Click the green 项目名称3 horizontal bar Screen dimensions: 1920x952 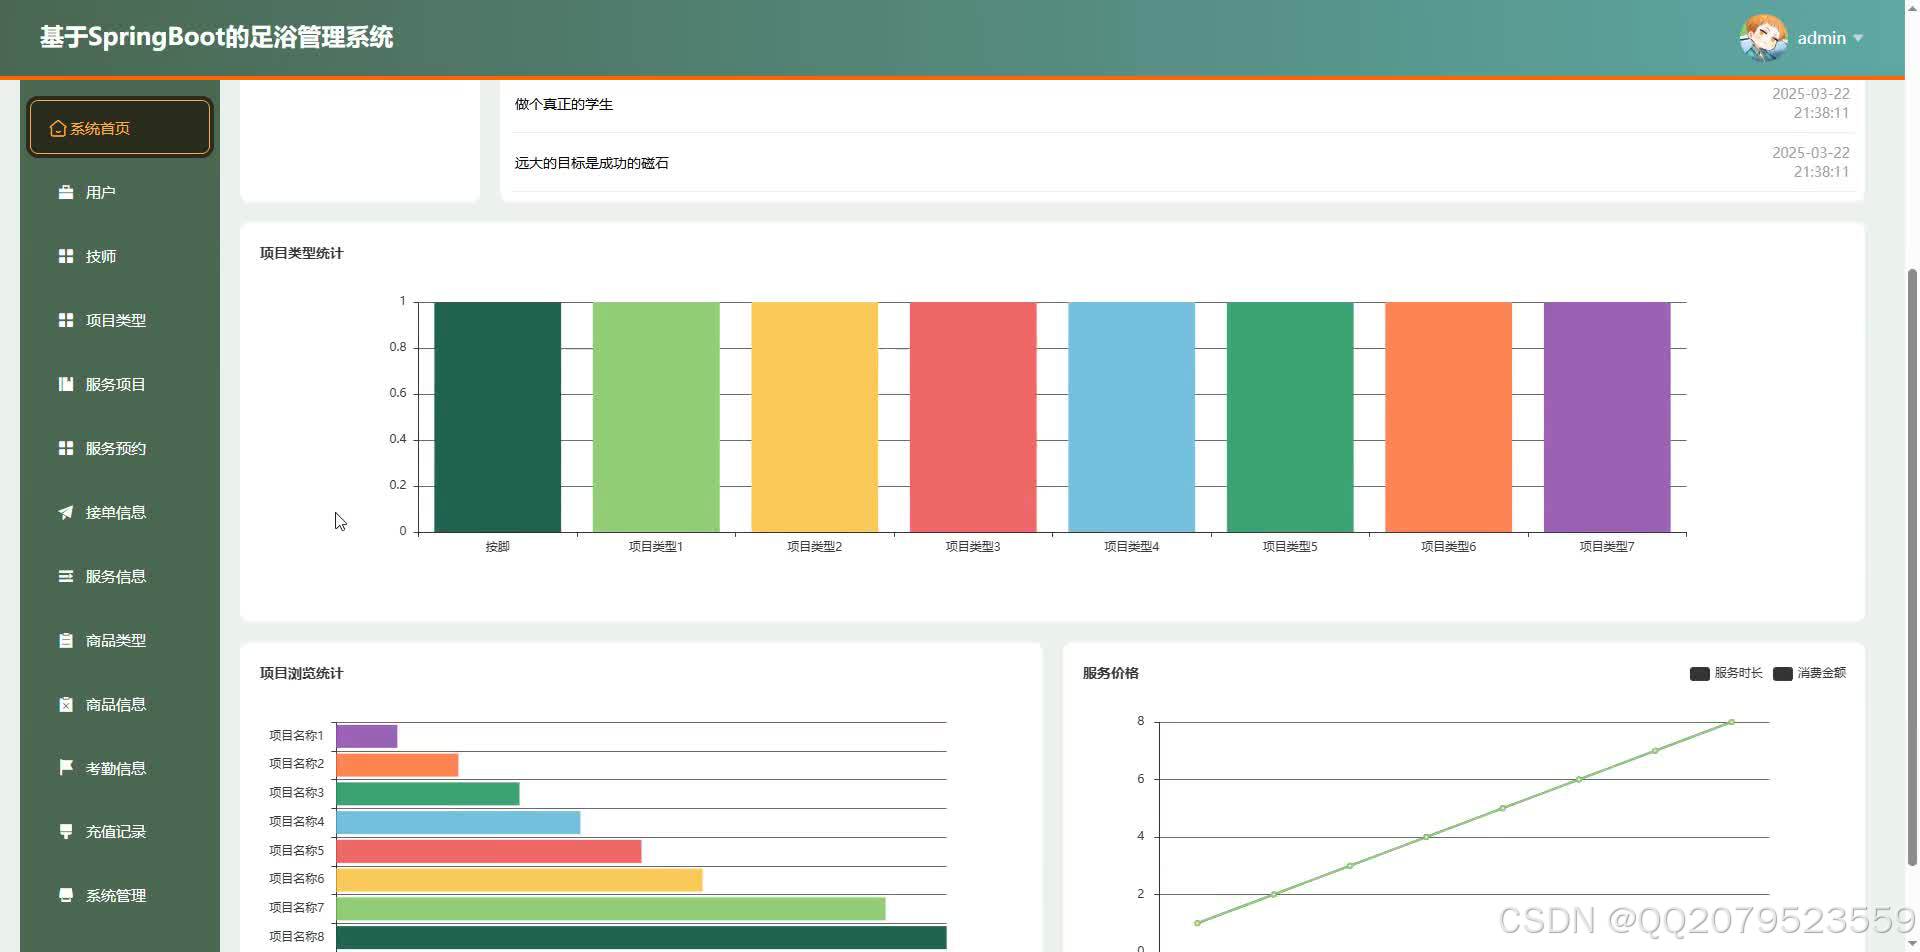(428, 794)
